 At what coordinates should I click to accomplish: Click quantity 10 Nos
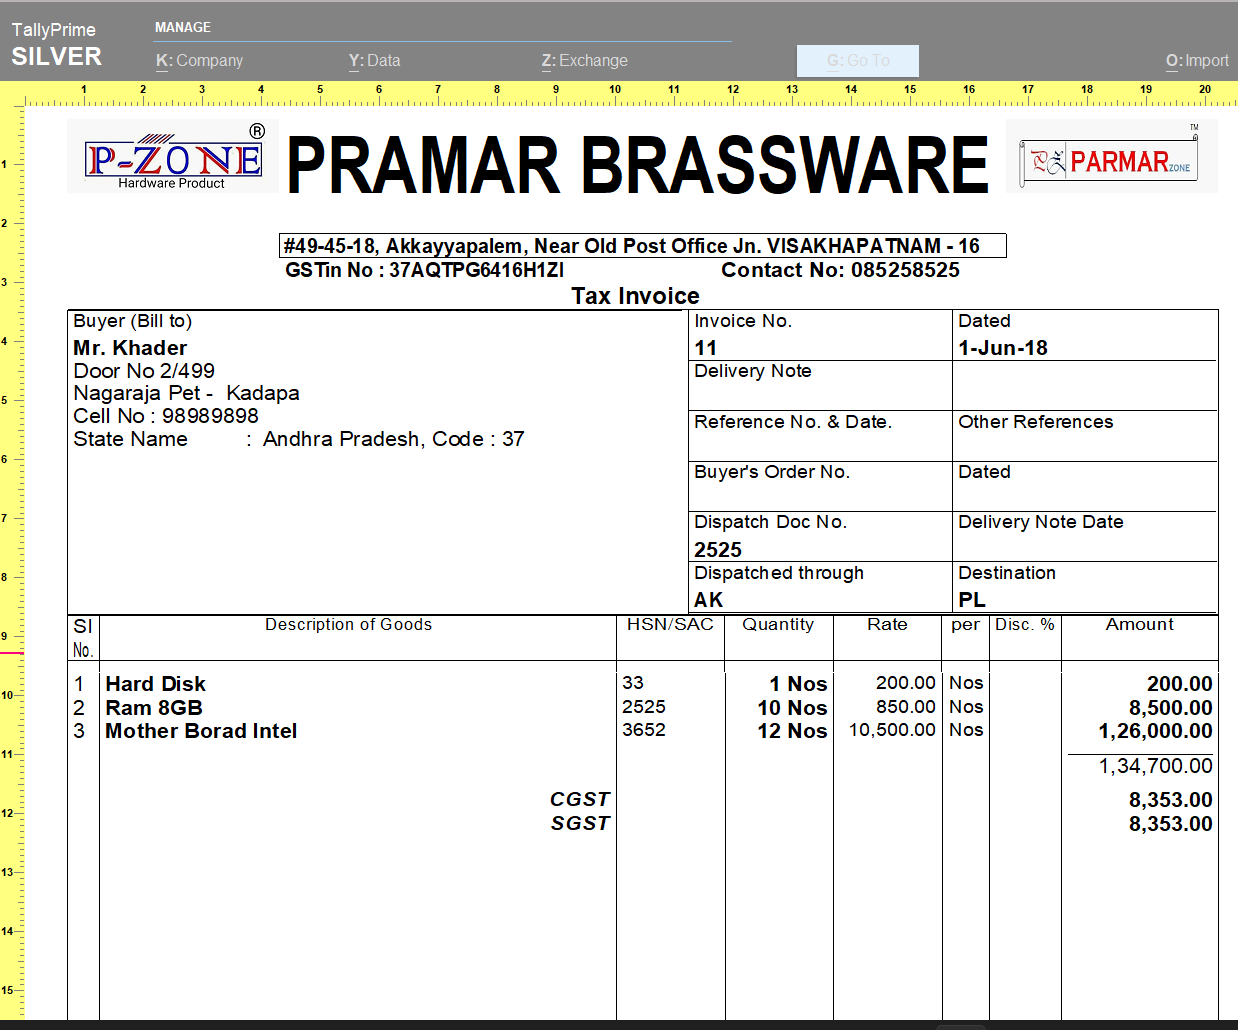coord(792,708)
